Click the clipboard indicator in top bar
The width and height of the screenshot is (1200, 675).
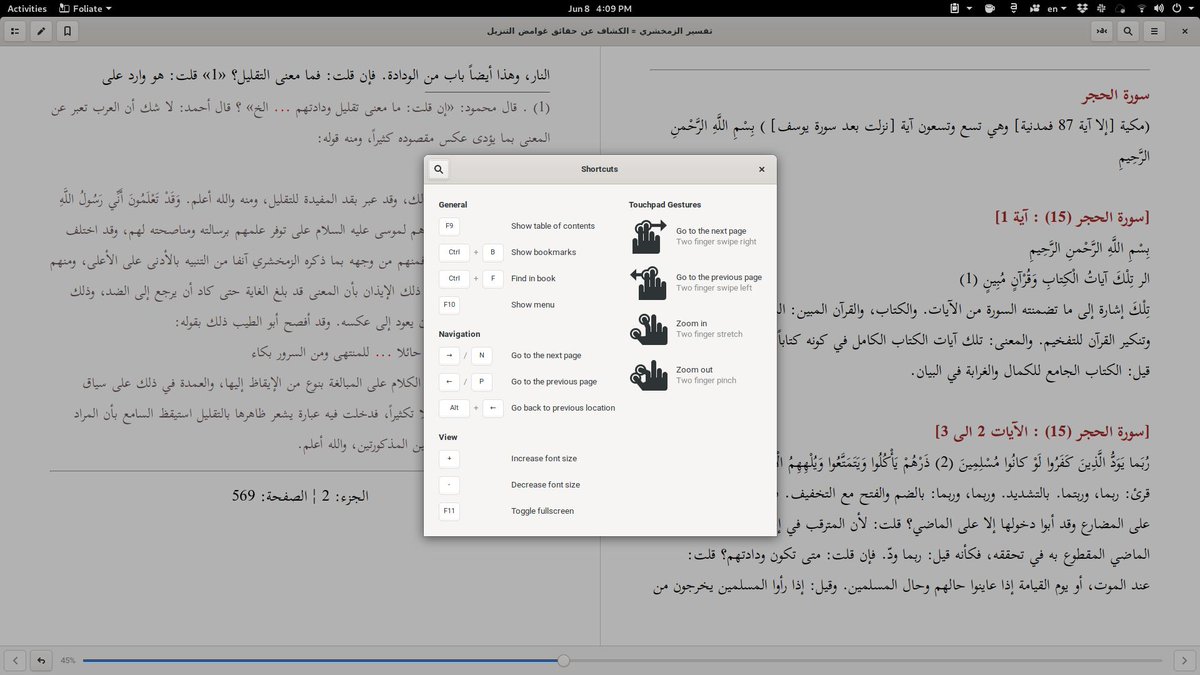pos(957,8)
